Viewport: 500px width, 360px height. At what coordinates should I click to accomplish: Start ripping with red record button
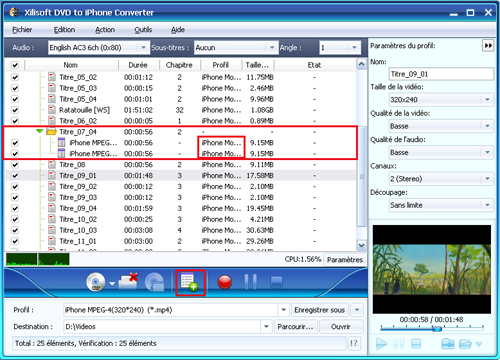tap(225, 282)
